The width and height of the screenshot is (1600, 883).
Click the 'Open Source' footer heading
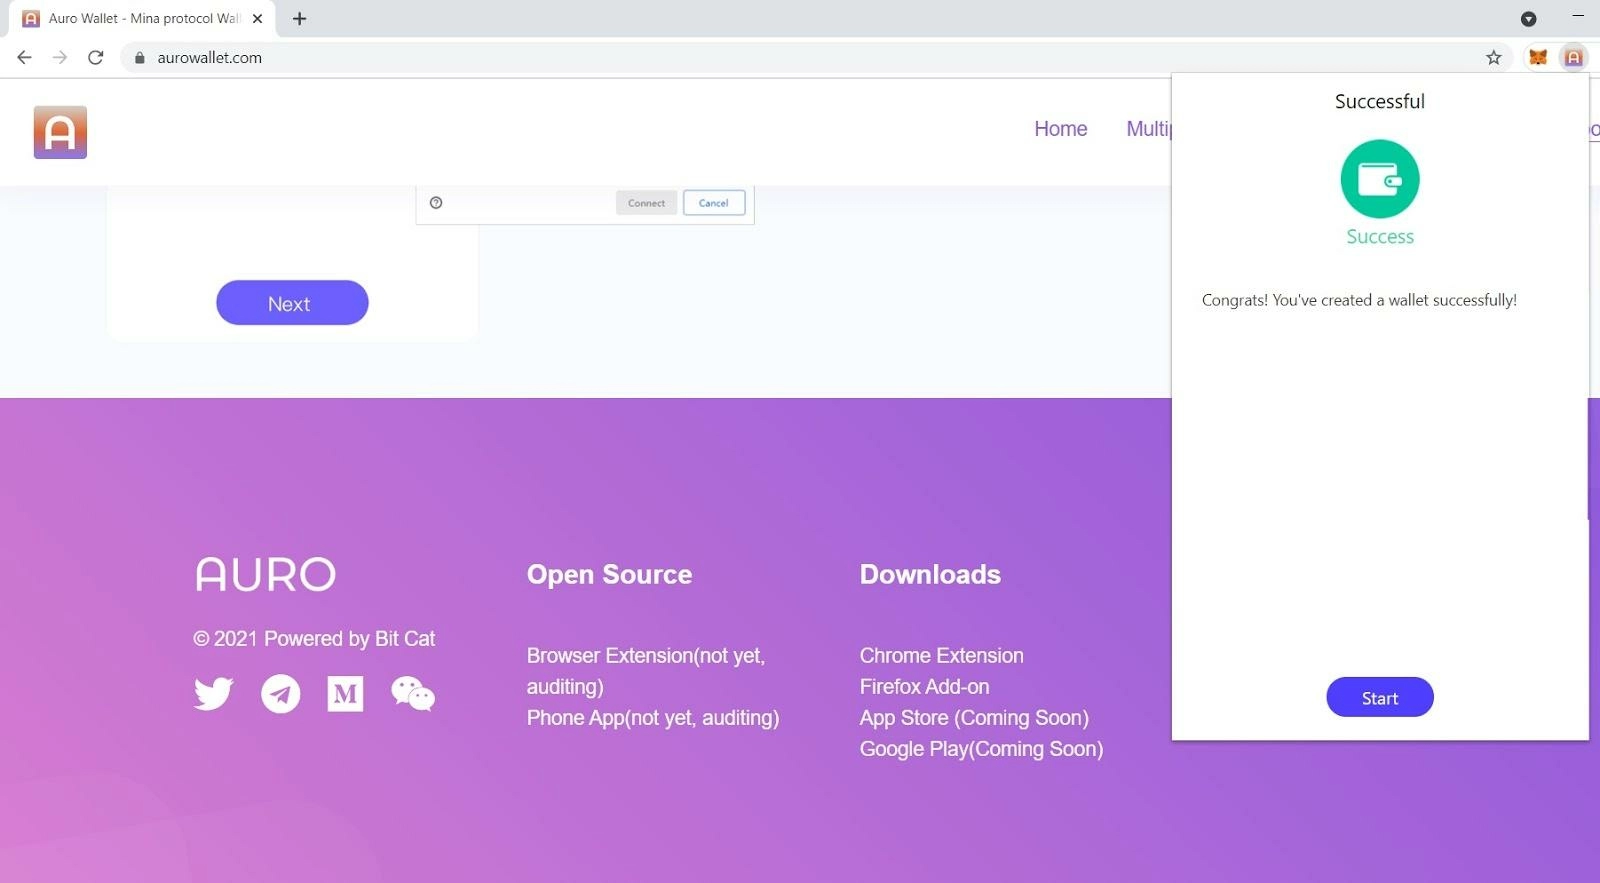click(609, 574)
